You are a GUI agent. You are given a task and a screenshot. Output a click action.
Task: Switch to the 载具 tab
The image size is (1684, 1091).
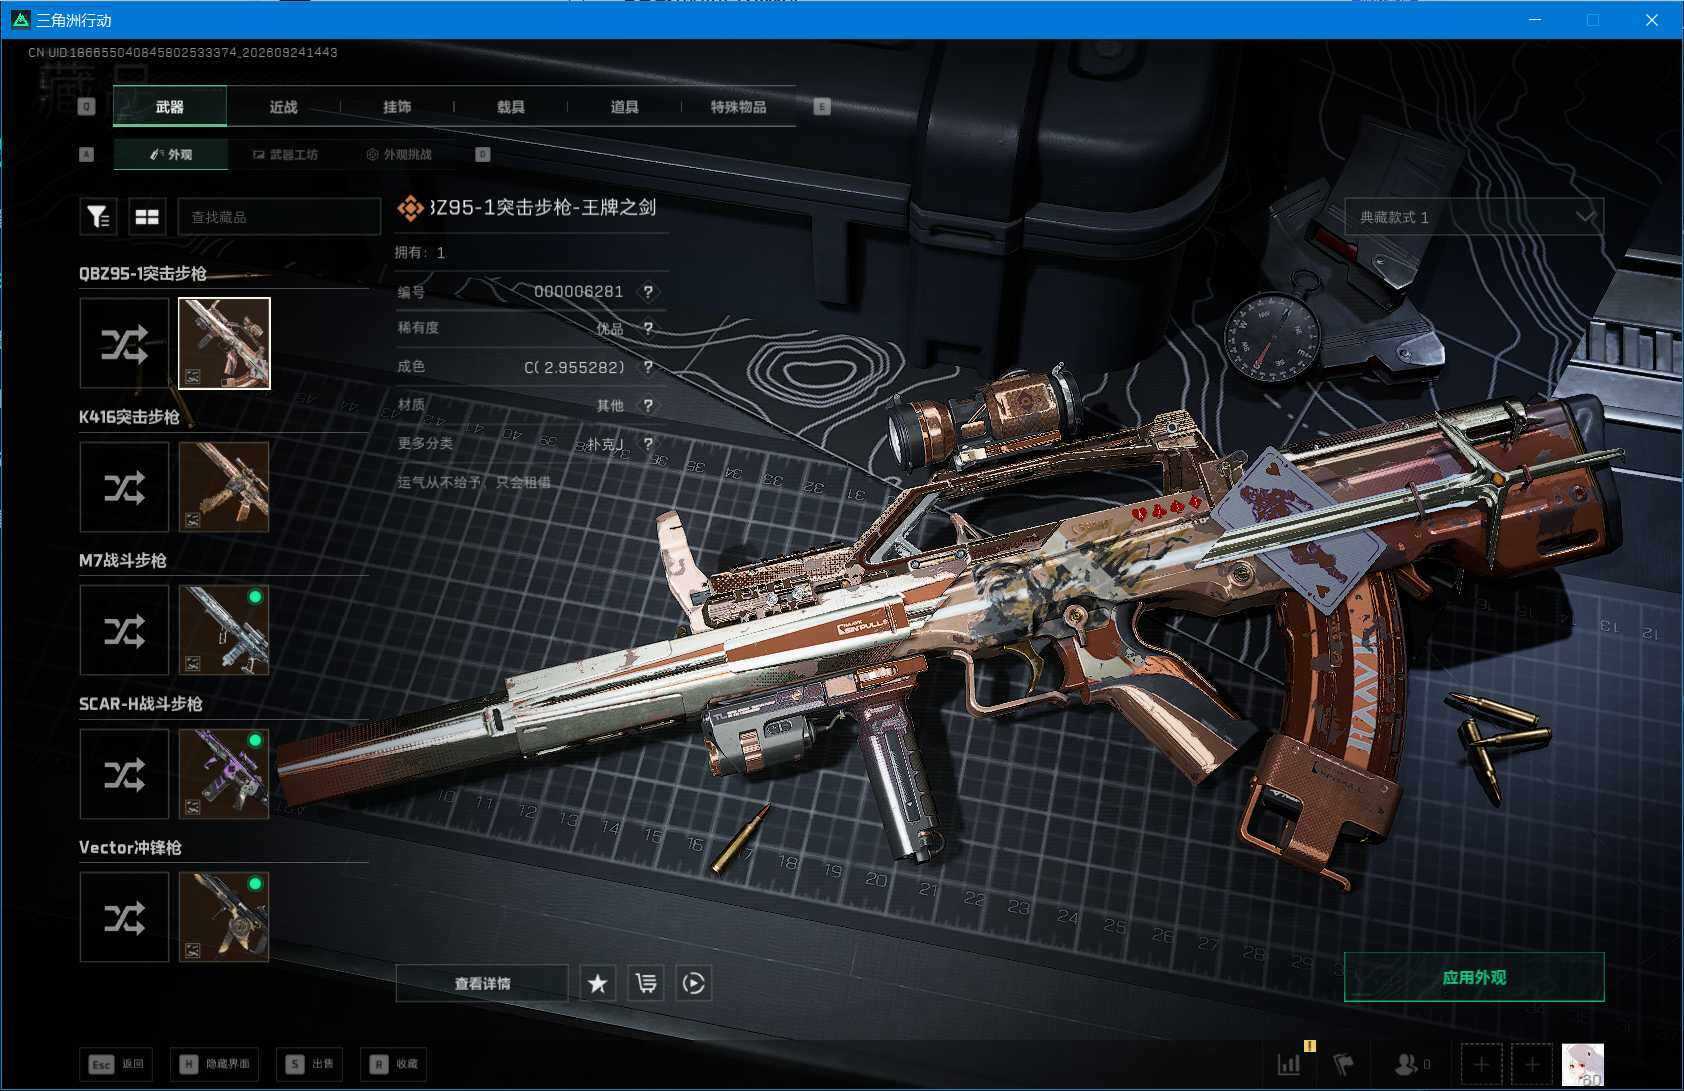pyautogui.click(x=511, y=106)
